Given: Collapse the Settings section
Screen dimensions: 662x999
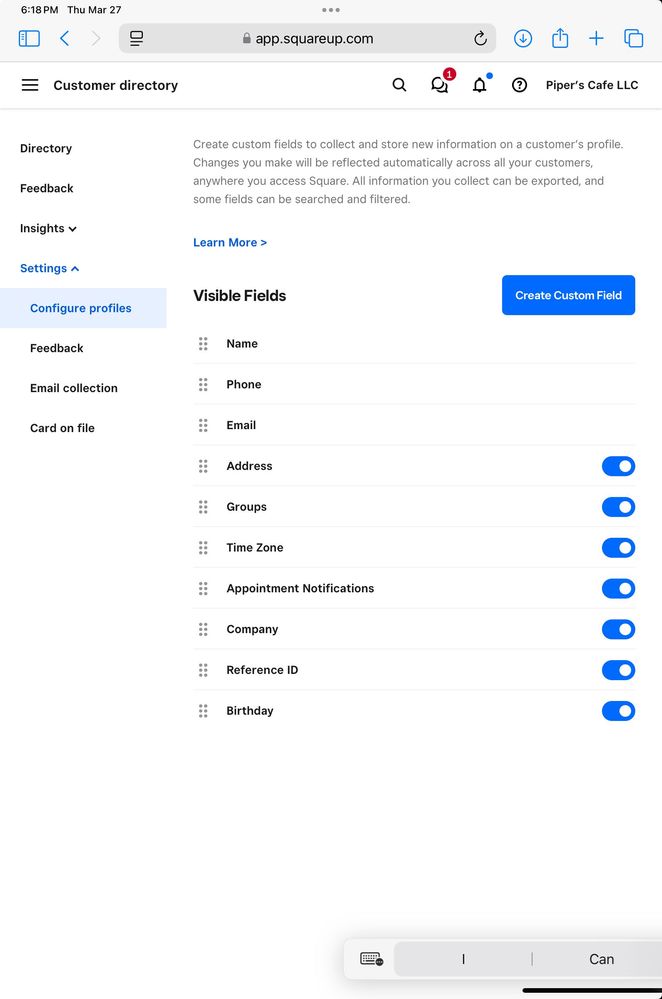Looking at the screenshot, I should point(49,268).
